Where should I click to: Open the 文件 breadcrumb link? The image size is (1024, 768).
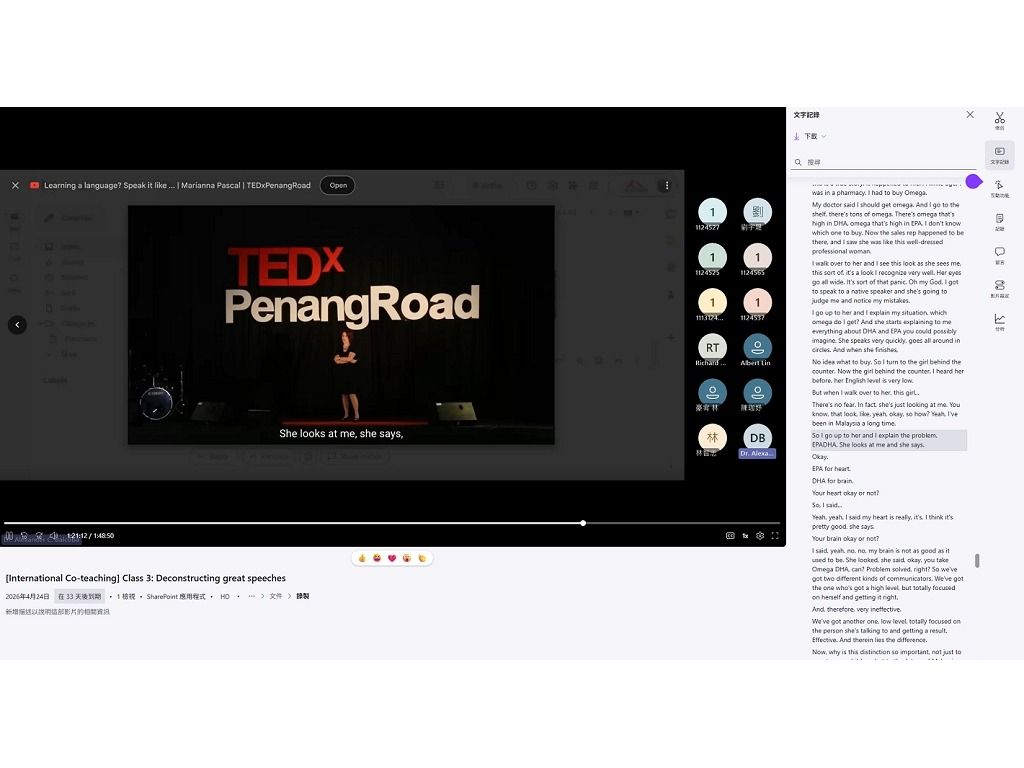(x=276, y=596)
